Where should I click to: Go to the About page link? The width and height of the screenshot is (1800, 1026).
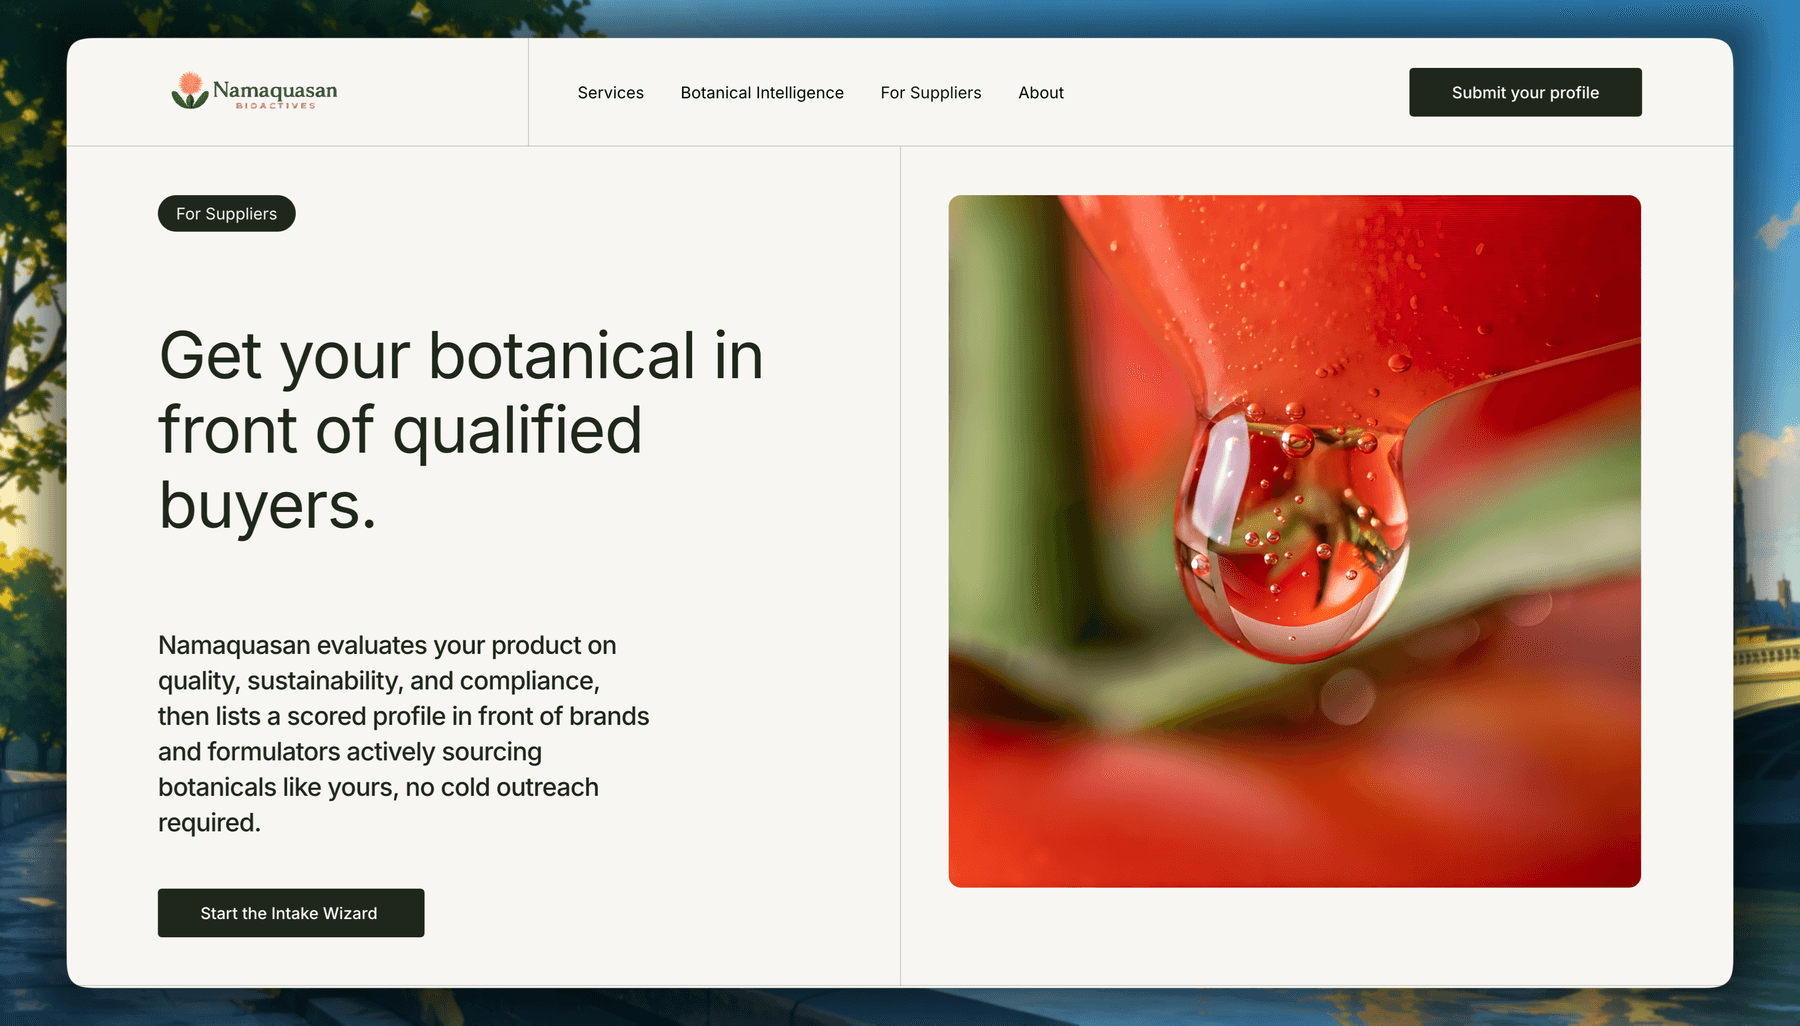pos(1041,93)
